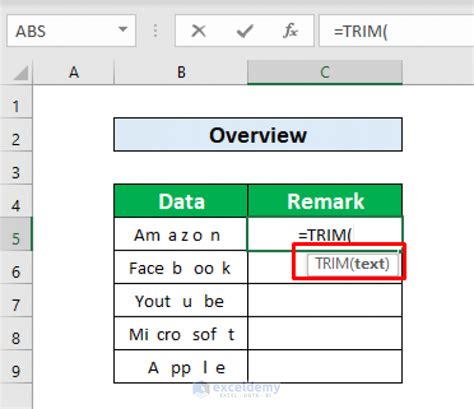Cancel formula entry with the X icon

tap(199, 31)
